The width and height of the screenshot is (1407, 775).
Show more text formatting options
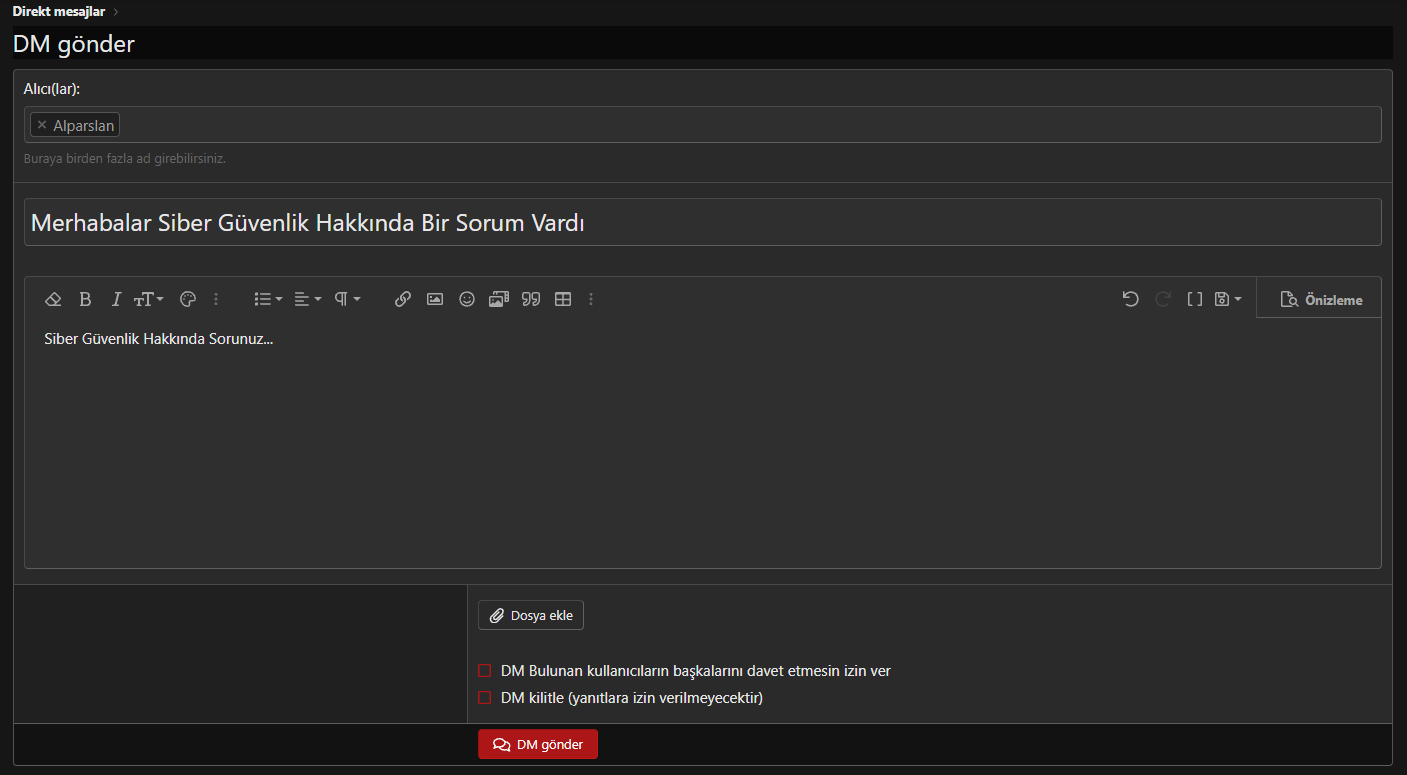(x=216, y=299)
